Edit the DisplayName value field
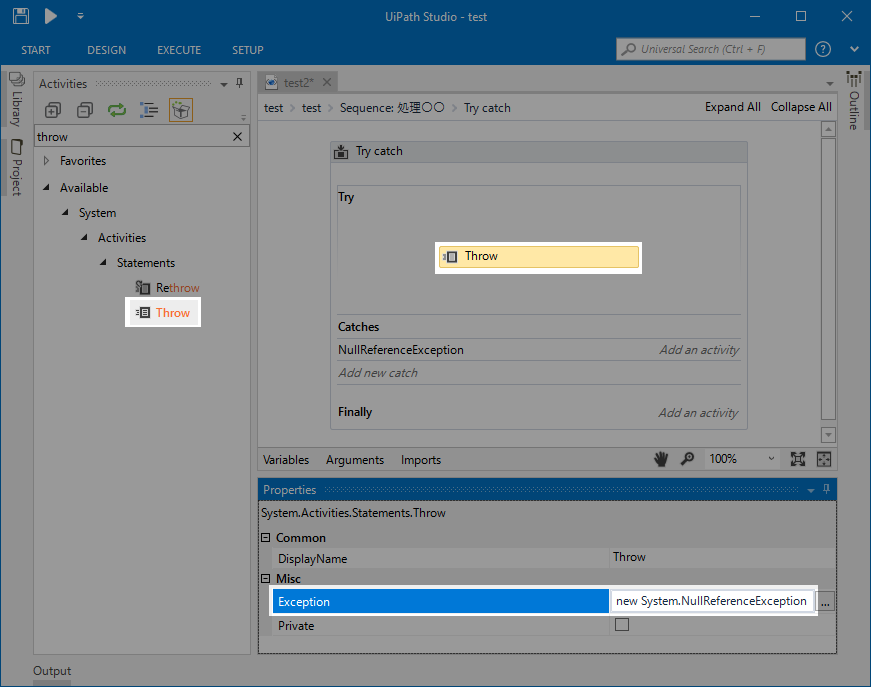Viewport: 871px width, 687px height. (x=721, y=558)
